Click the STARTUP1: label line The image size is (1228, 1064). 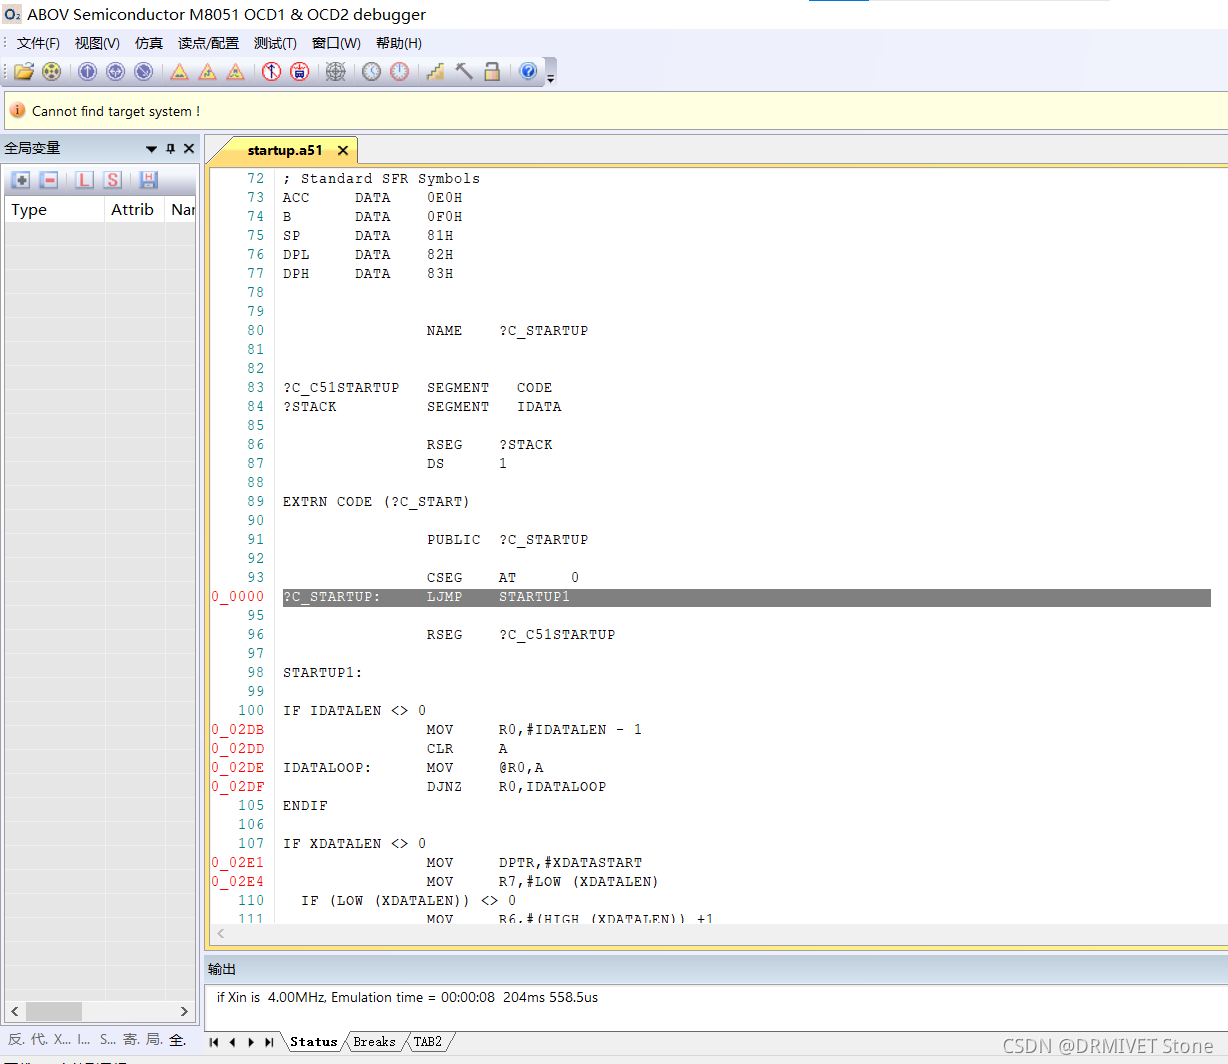pos(322,673)
